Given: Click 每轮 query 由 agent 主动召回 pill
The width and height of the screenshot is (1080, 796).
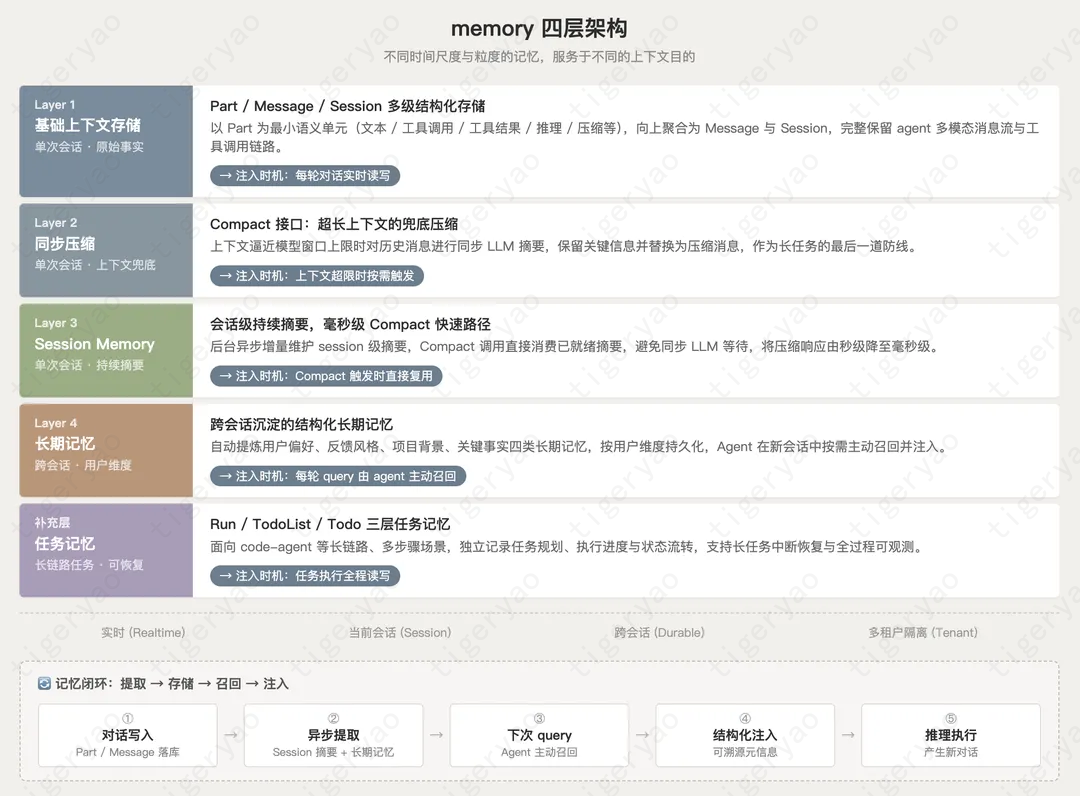Looking at the screenshot, I should pos(338,476).
